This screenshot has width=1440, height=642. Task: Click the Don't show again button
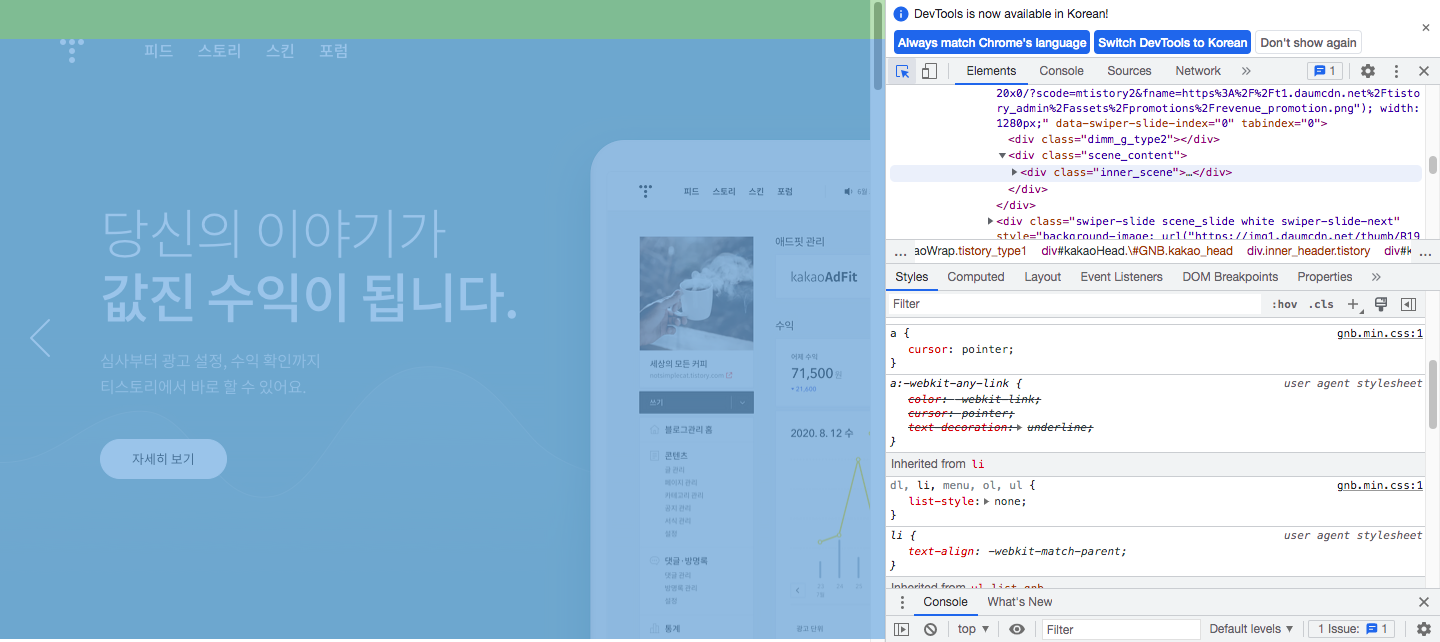(1308, 43)
